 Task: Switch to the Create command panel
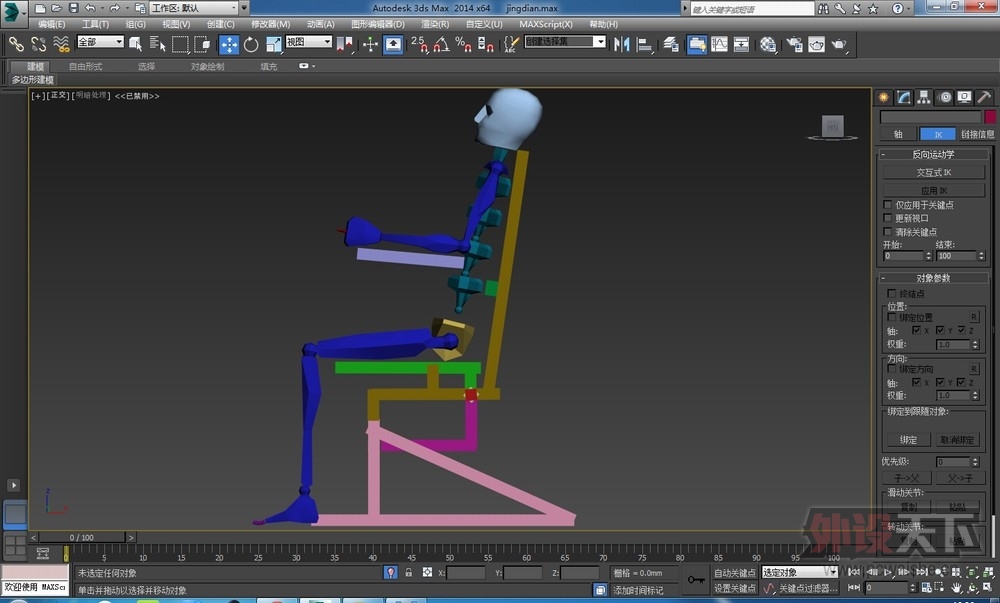pyautogui.click(x=884, y=97)
